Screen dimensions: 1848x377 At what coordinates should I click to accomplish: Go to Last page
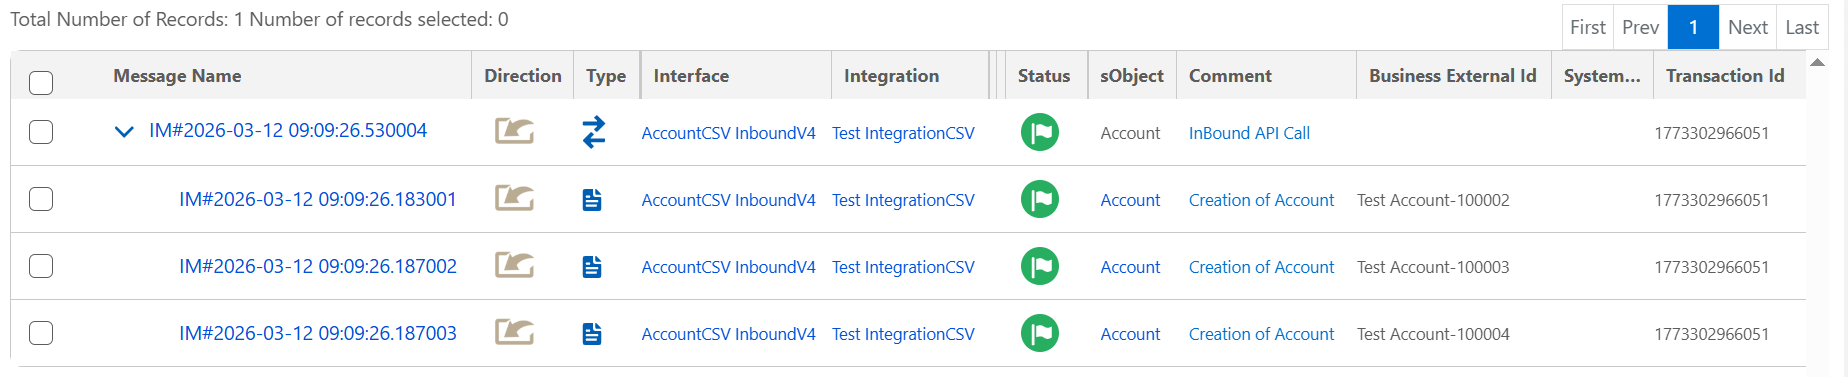(1802, 27)
